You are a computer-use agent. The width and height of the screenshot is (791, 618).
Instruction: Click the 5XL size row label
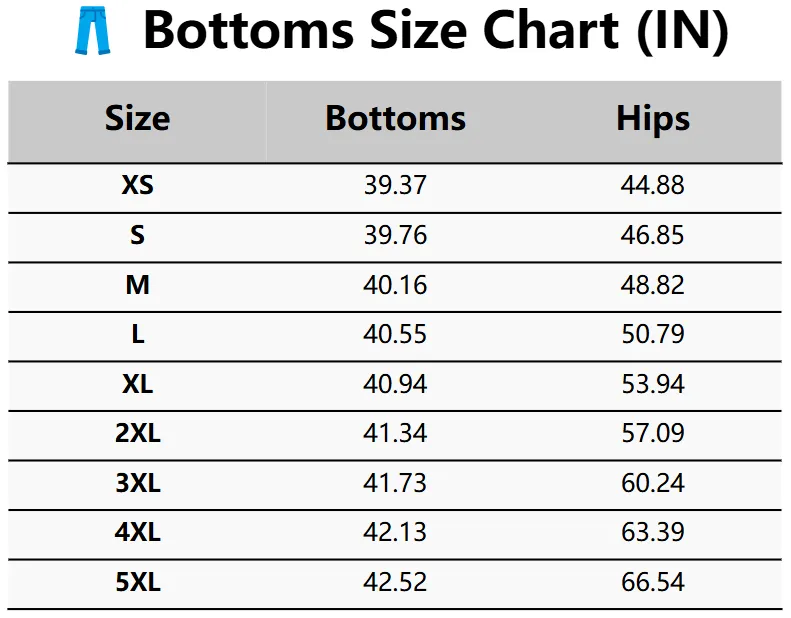point(137,582)
